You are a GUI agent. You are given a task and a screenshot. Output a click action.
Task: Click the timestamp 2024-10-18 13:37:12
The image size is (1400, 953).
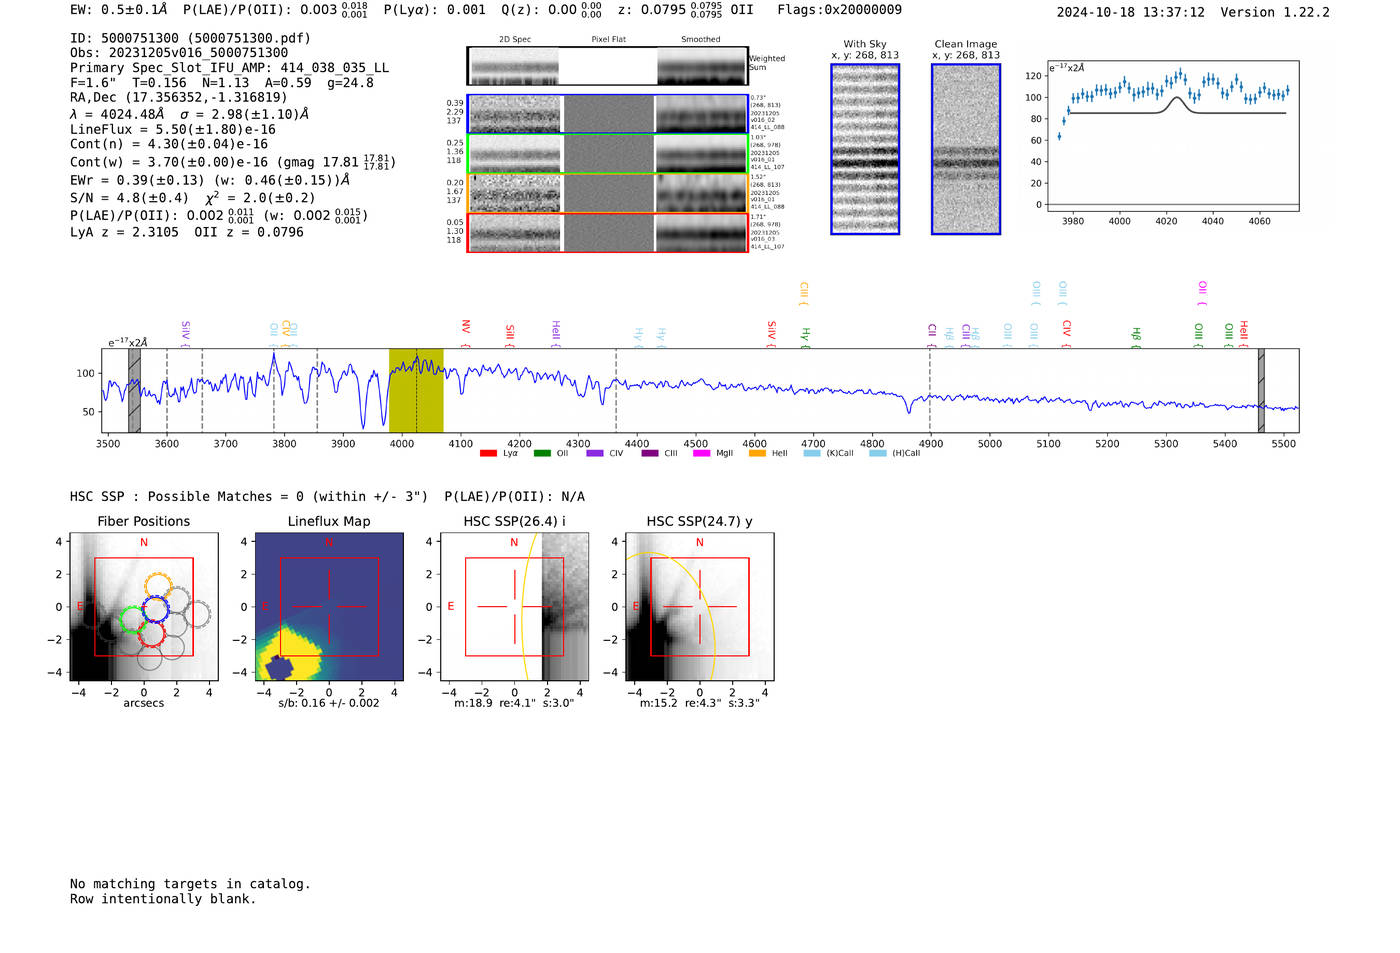[1130, 12]
